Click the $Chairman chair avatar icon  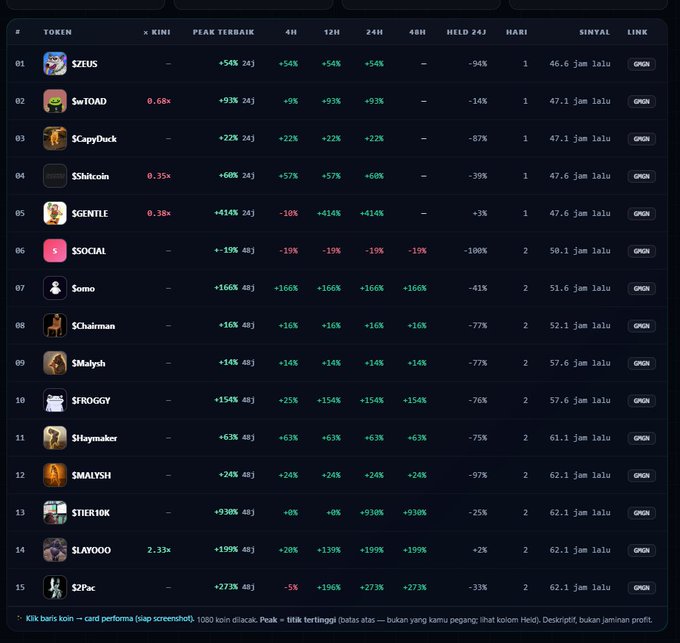click(55, 326)
